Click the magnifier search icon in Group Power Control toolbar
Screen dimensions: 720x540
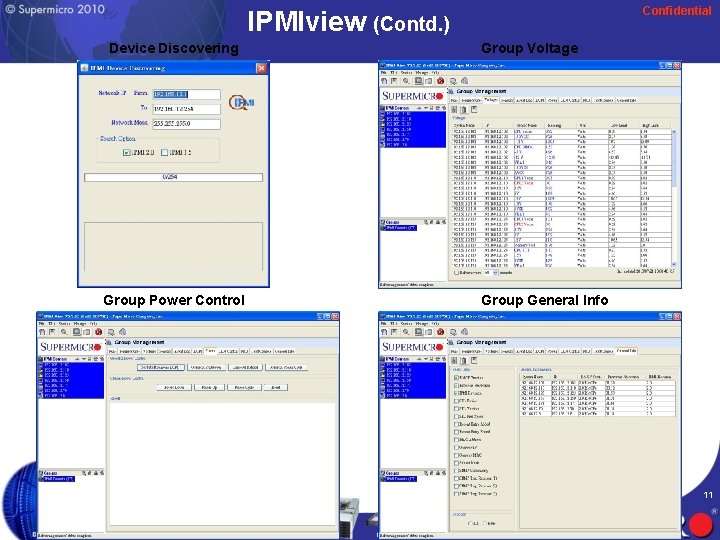coord(64,332)
